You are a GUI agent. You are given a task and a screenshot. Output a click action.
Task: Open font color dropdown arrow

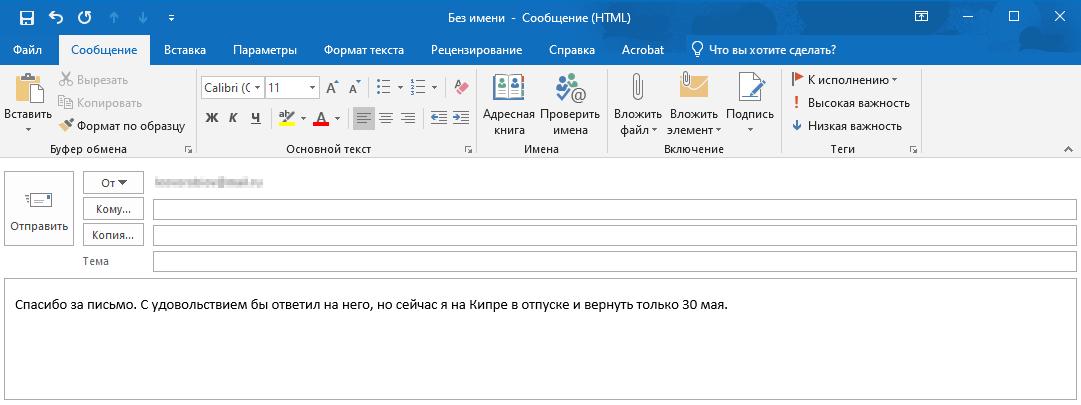(337, 118)
